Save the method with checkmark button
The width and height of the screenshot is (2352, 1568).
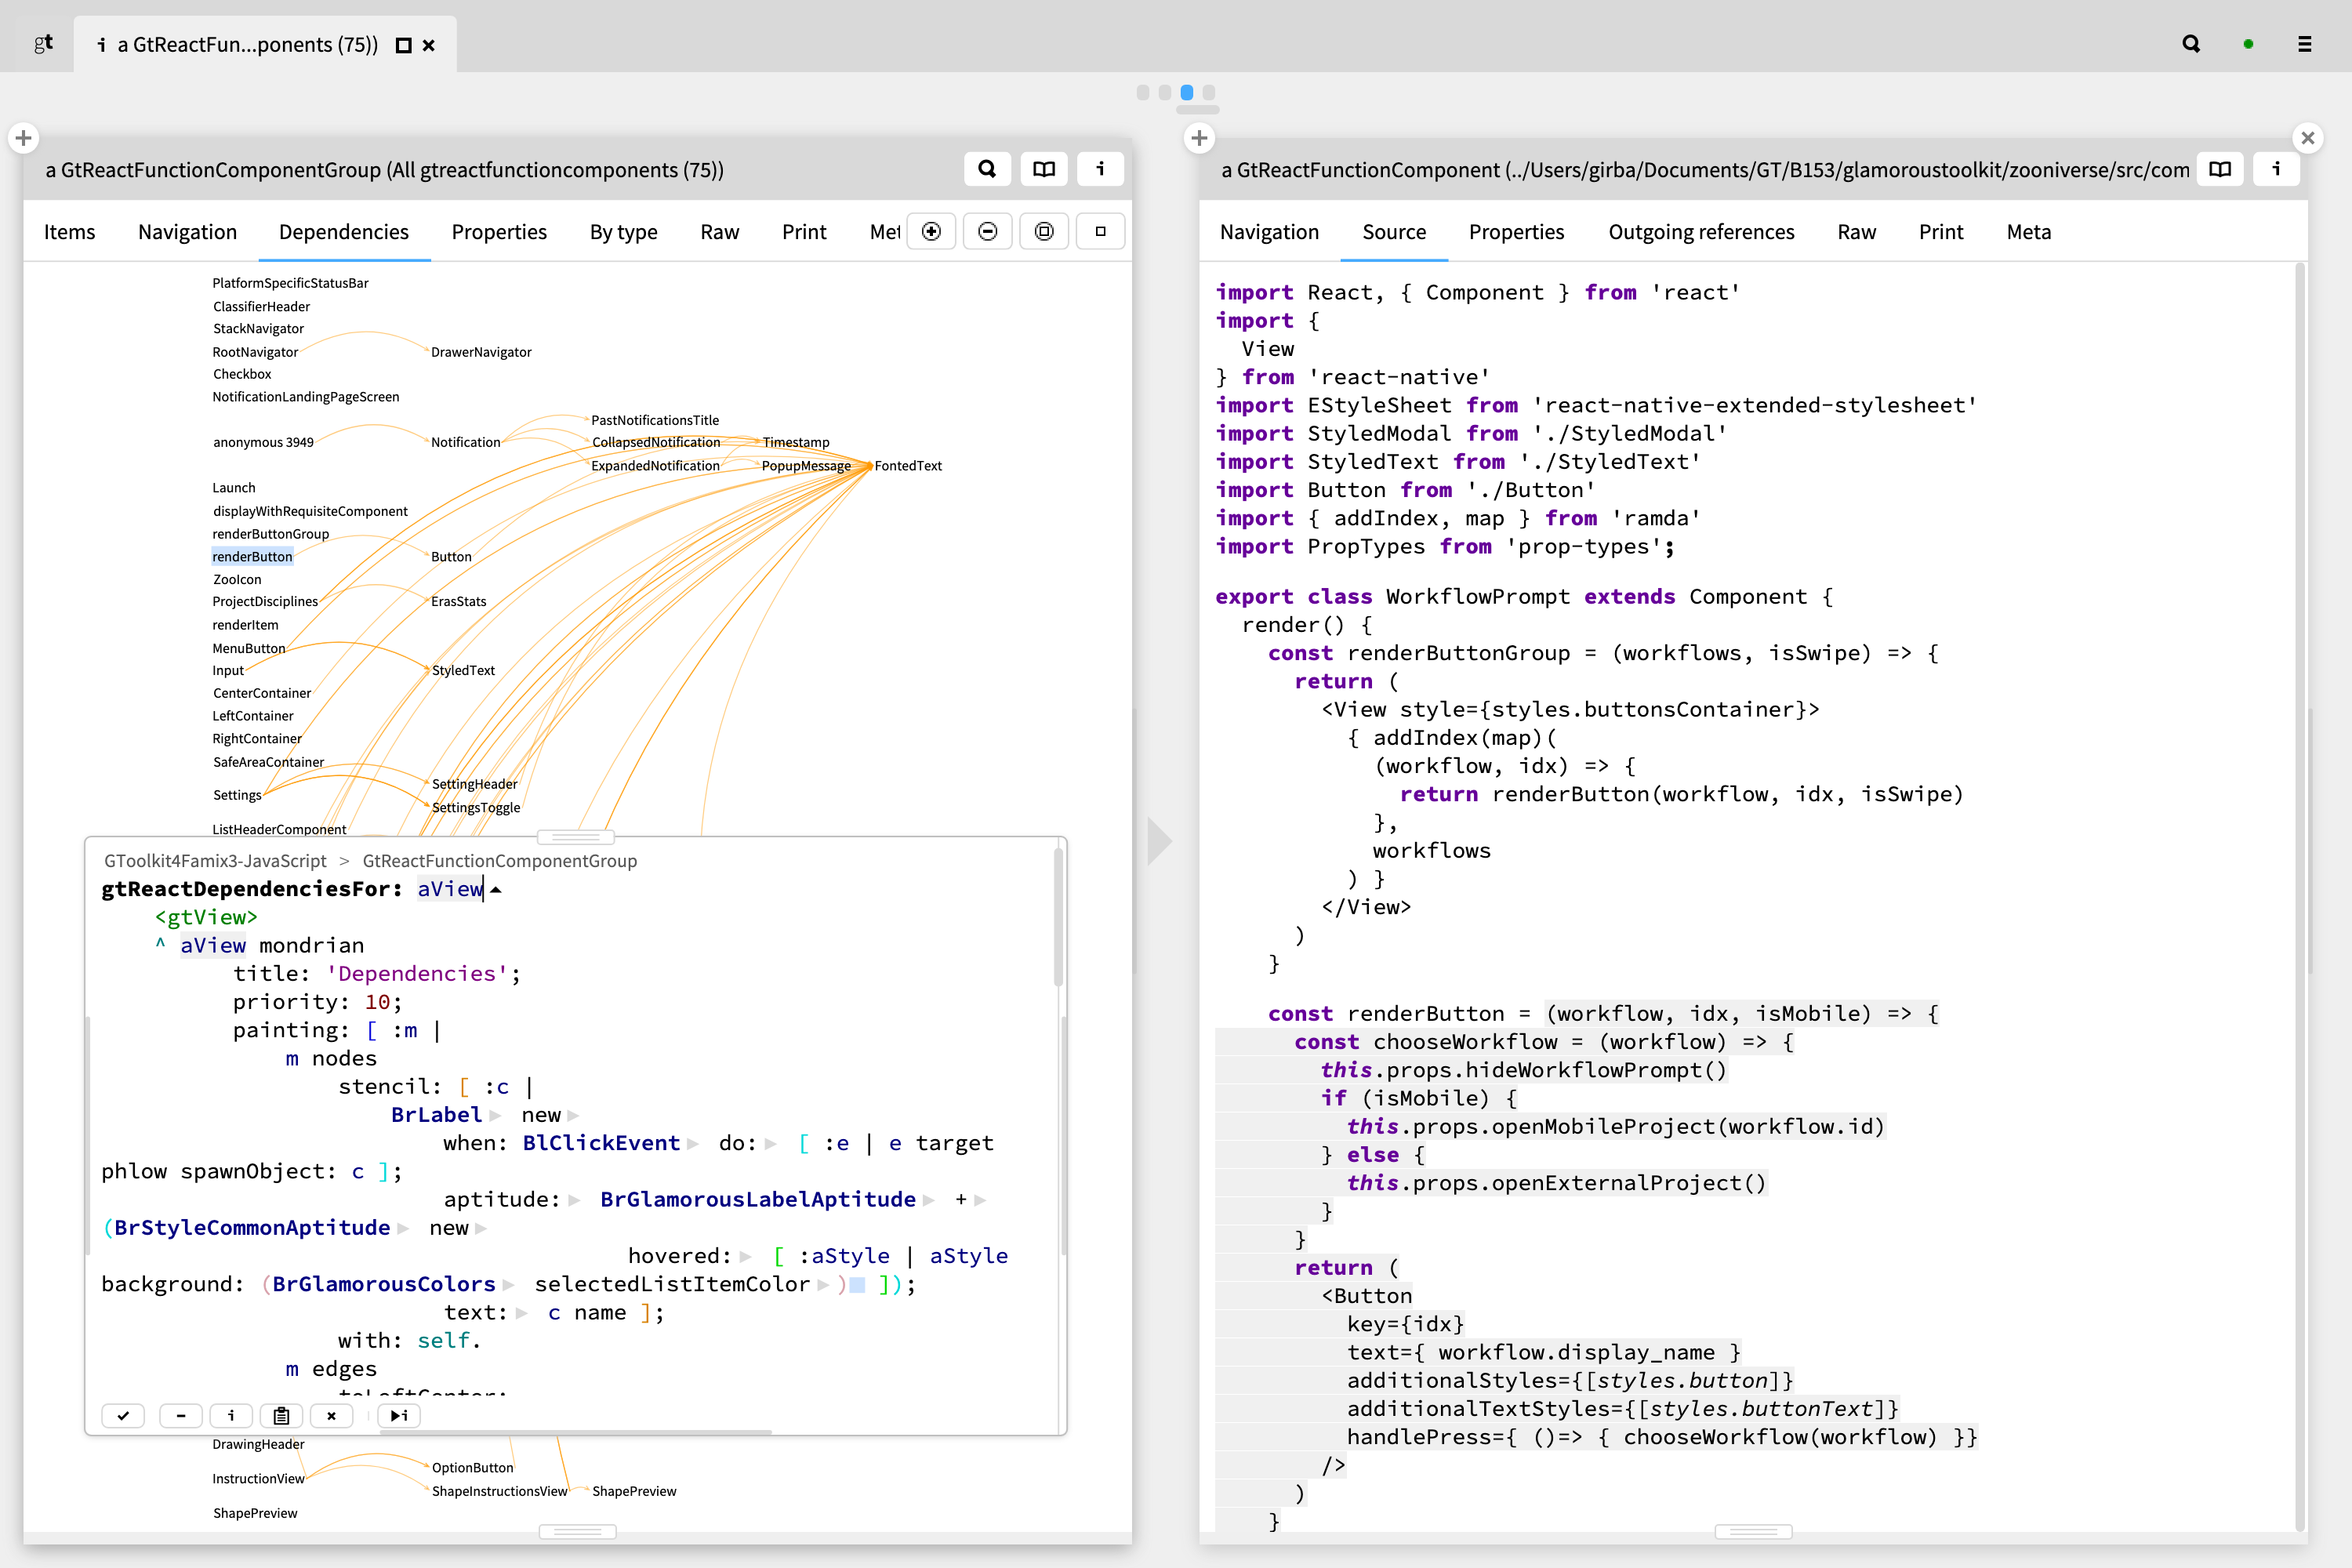tap(123, 1415)
